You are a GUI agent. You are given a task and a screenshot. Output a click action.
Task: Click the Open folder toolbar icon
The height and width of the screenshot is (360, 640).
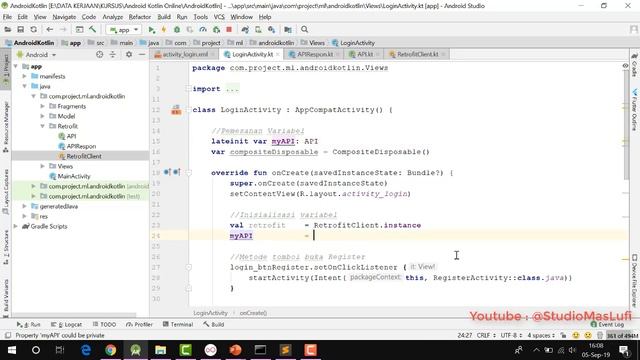(7, 29)
